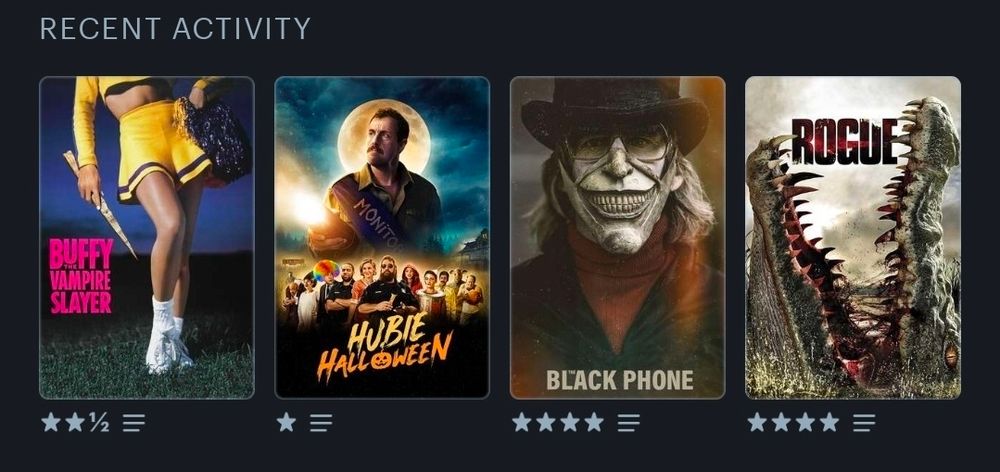Click the fourth star under The Black Phone
This screenshot has width=1000, height=472.
[594, 422]
